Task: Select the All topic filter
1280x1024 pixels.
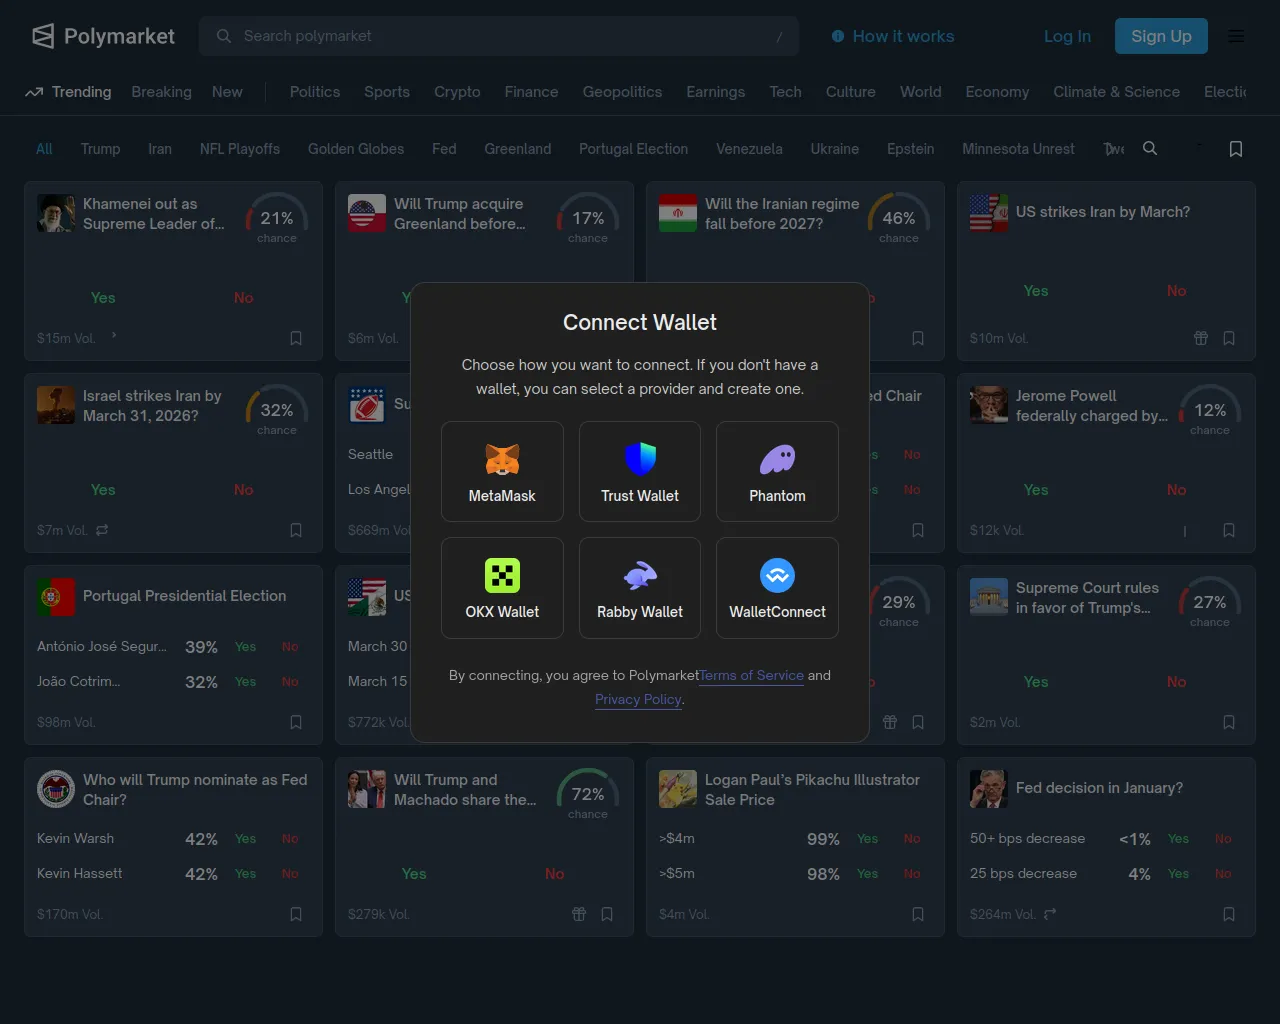Action: click(x=44, y=149)
